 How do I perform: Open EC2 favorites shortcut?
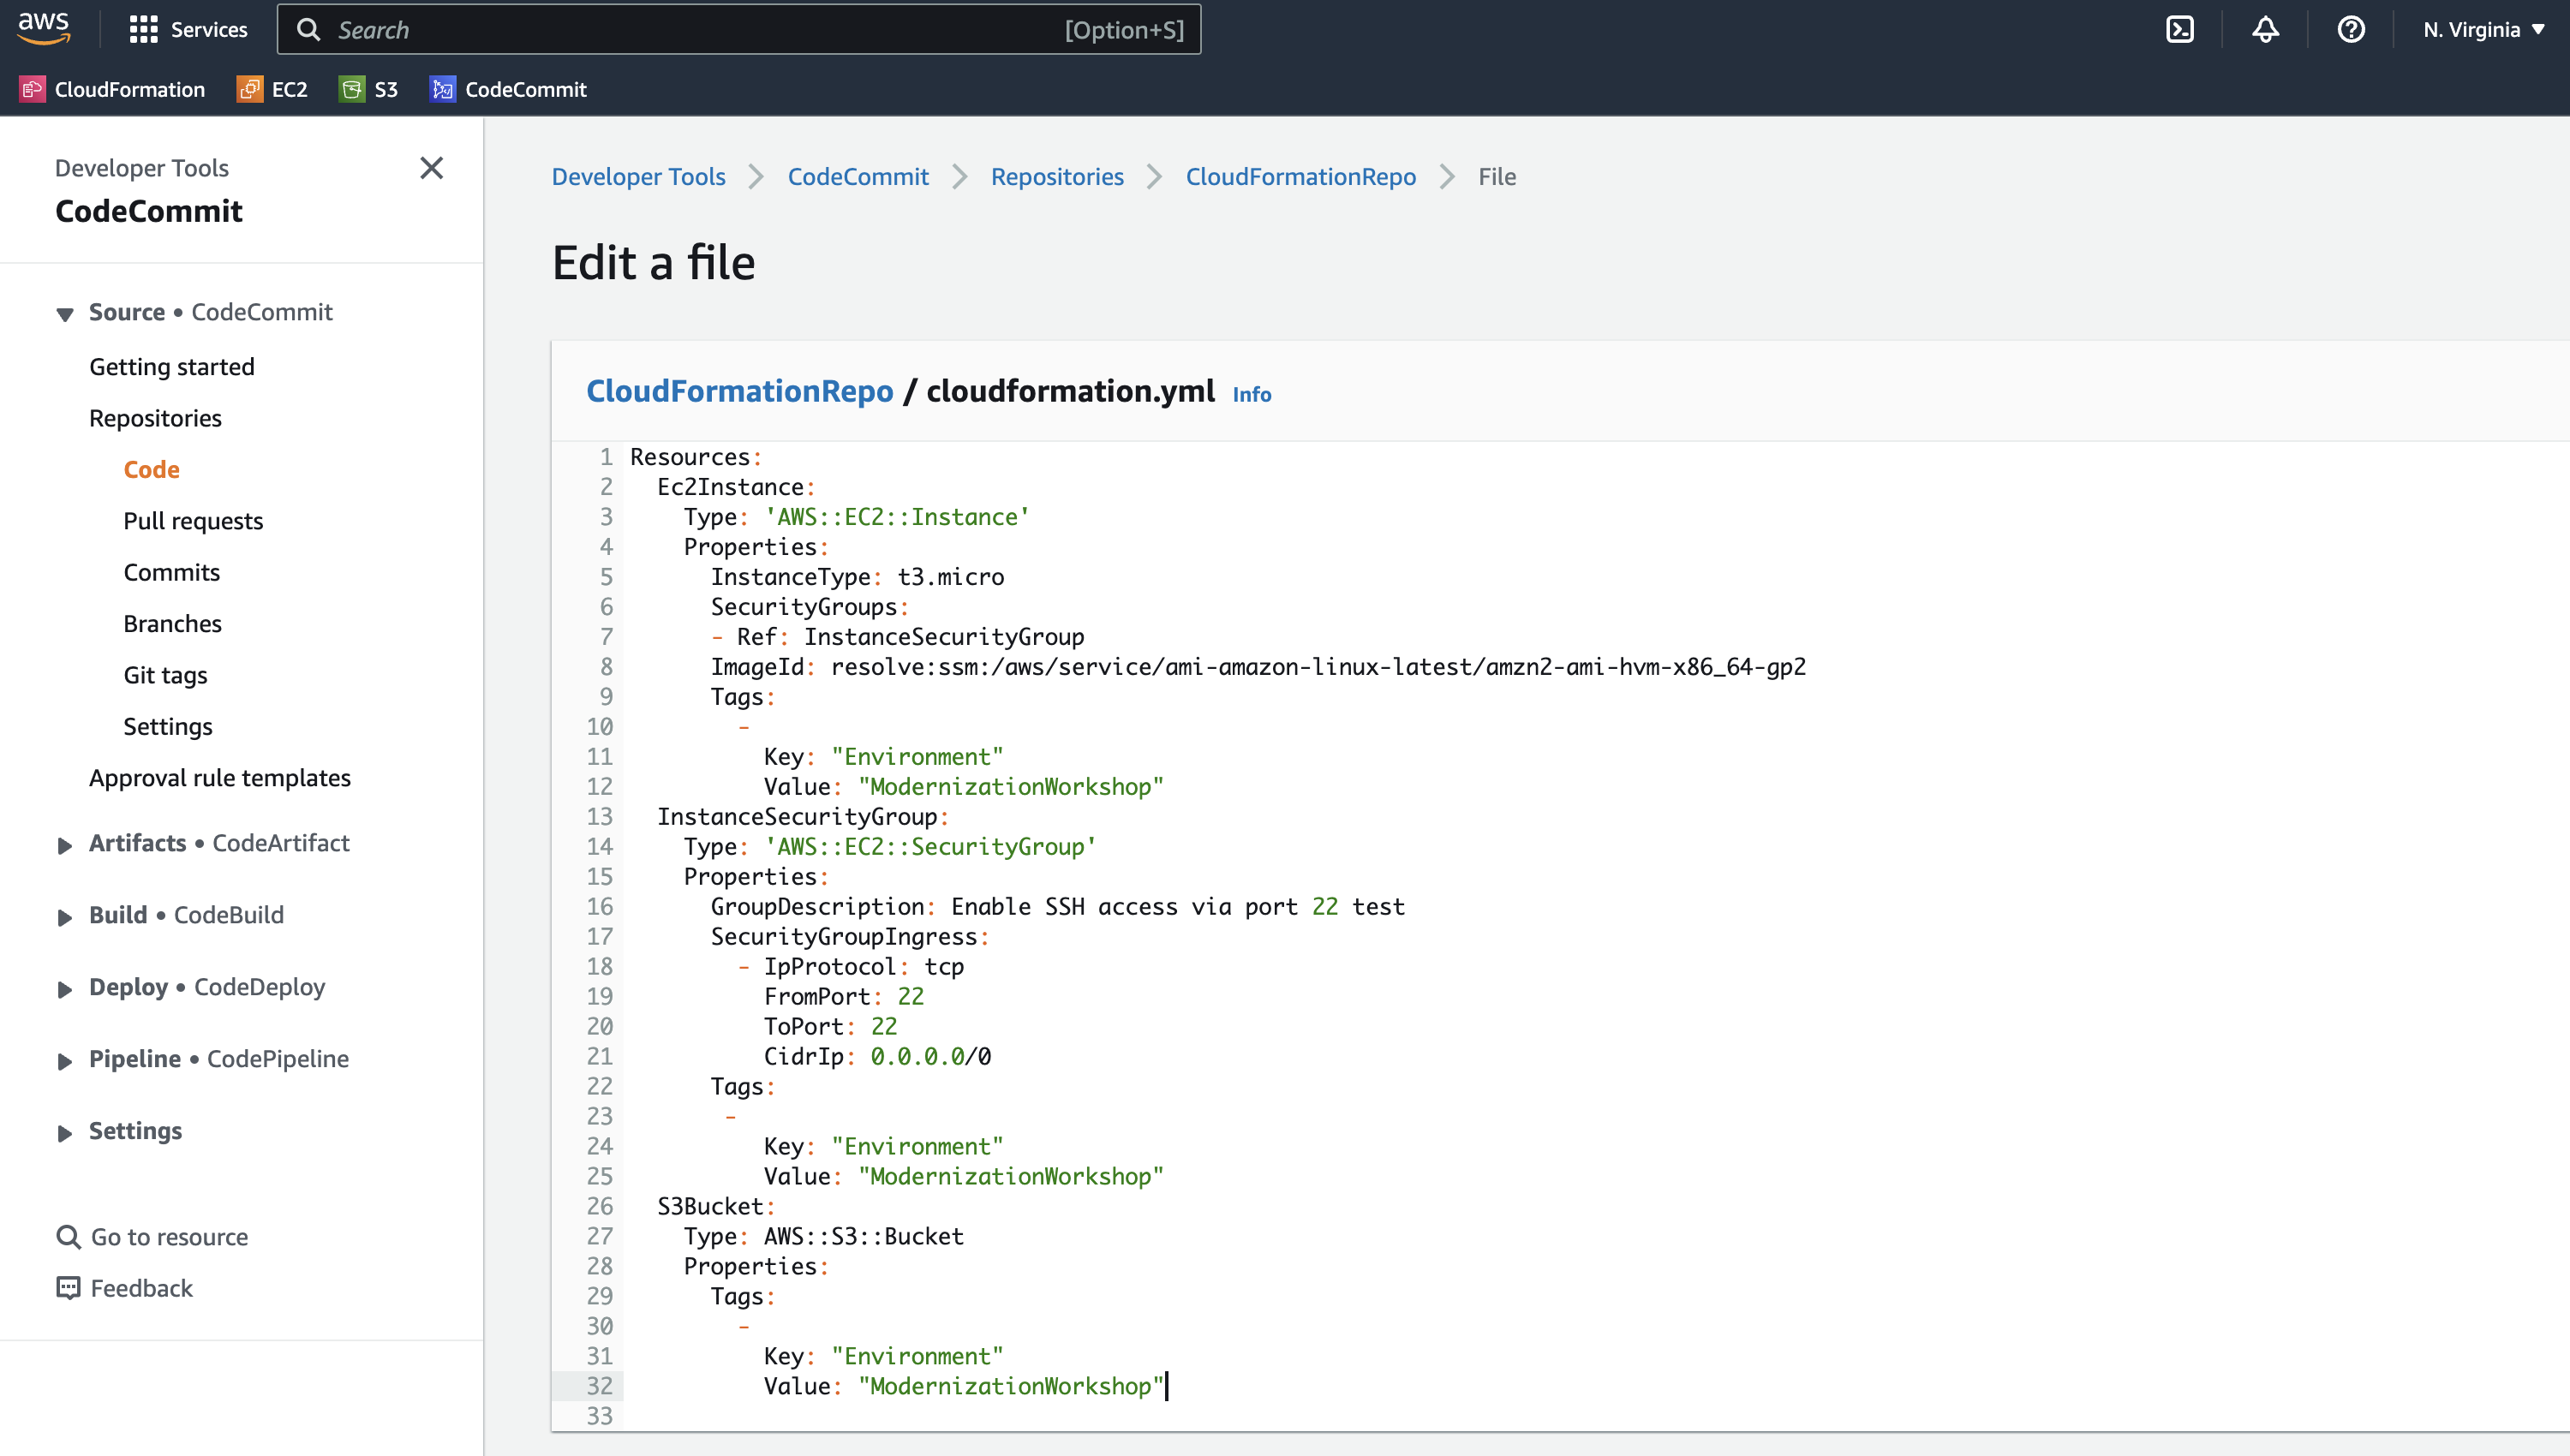point(272,89)
